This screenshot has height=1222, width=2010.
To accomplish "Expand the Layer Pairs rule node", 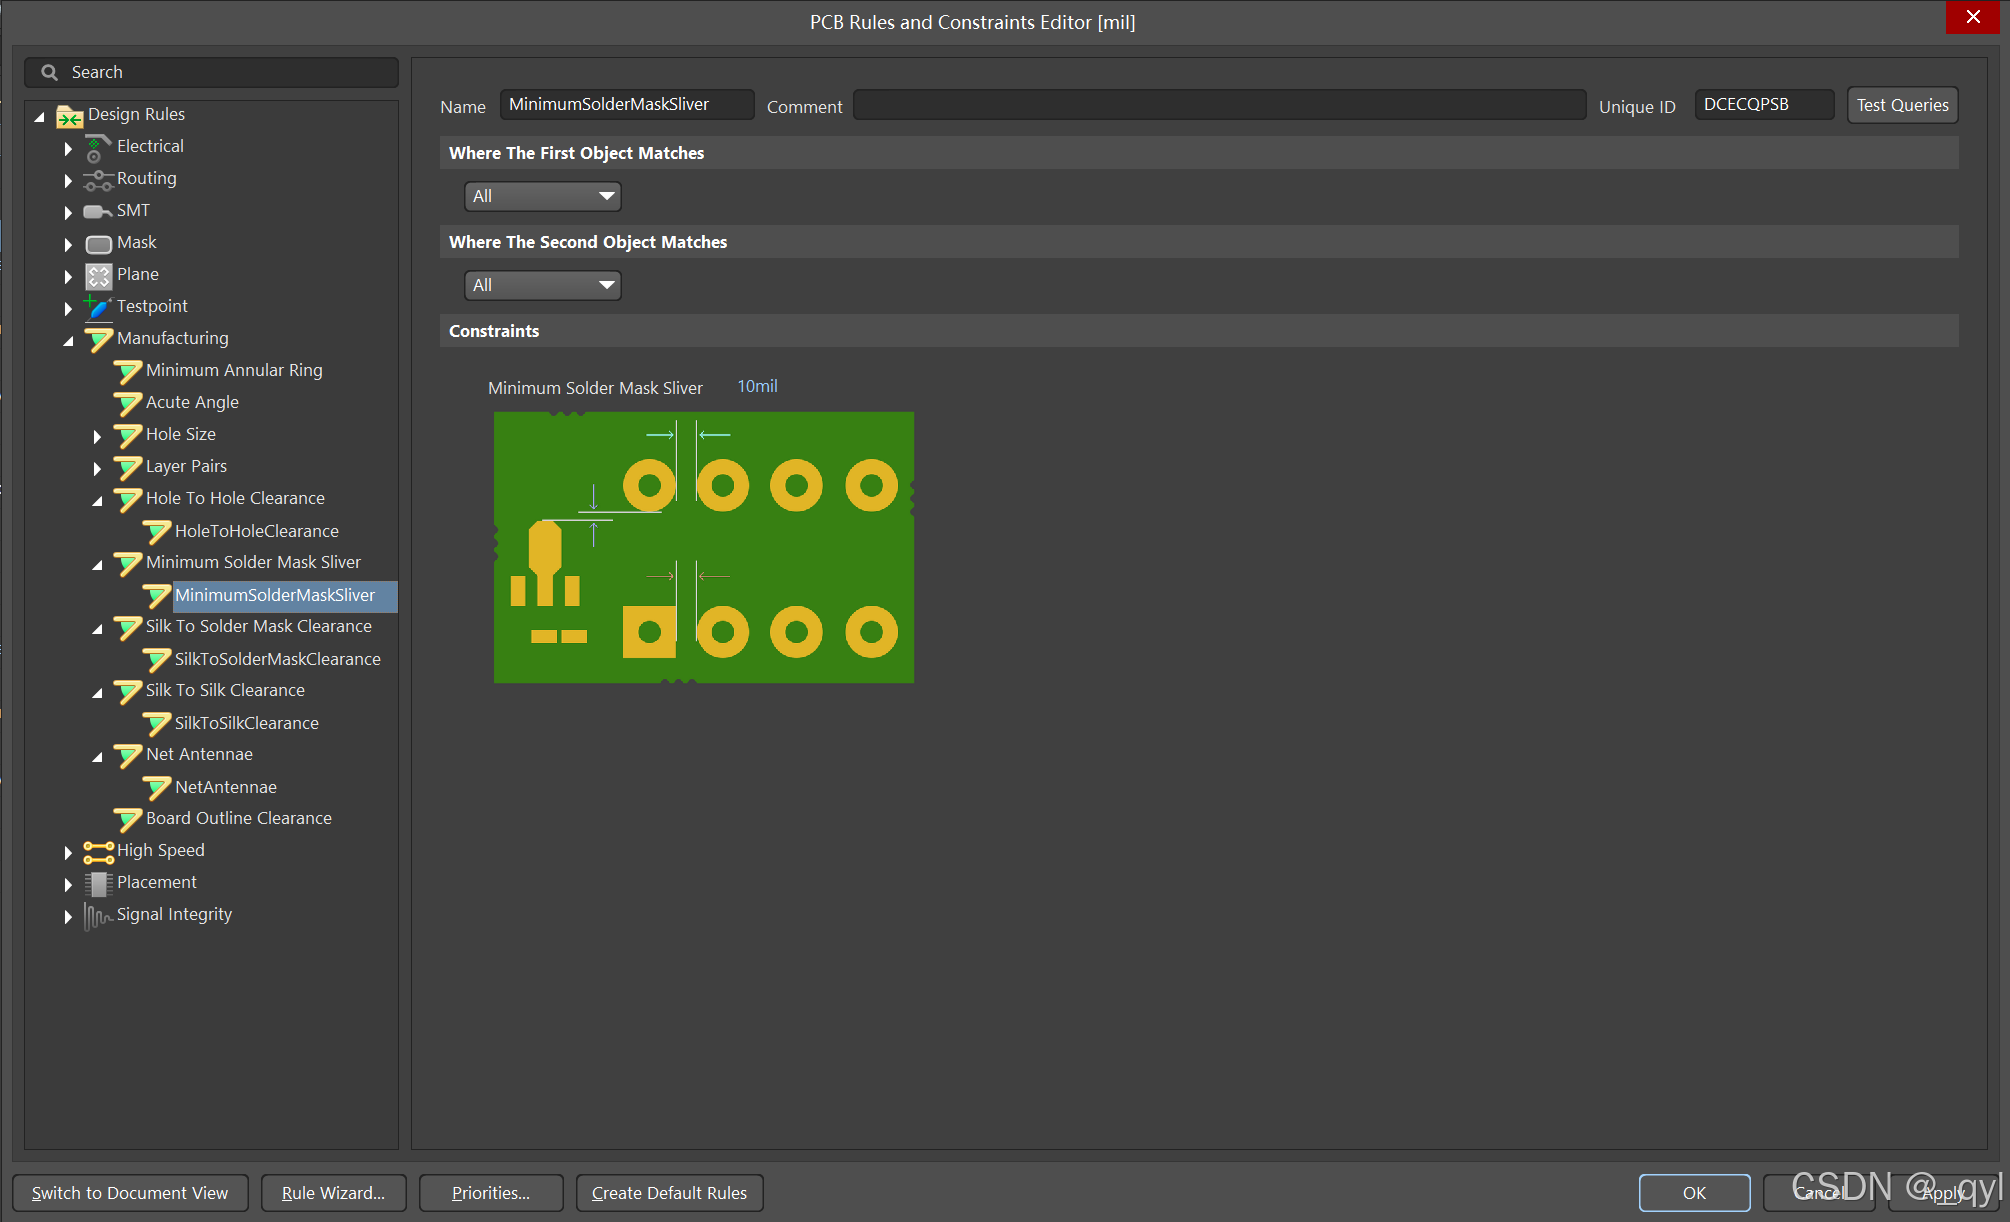I will 97,468.
